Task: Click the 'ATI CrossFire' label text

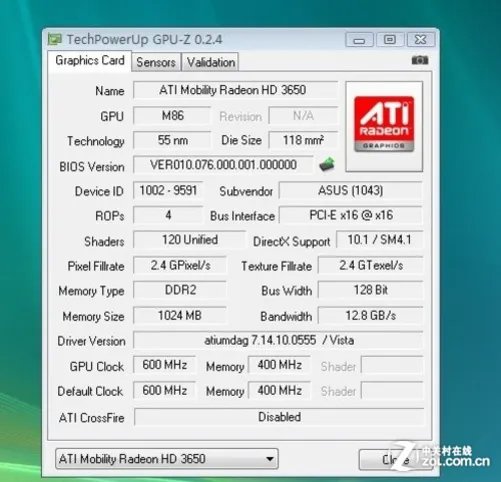Action: pos(92,418)
